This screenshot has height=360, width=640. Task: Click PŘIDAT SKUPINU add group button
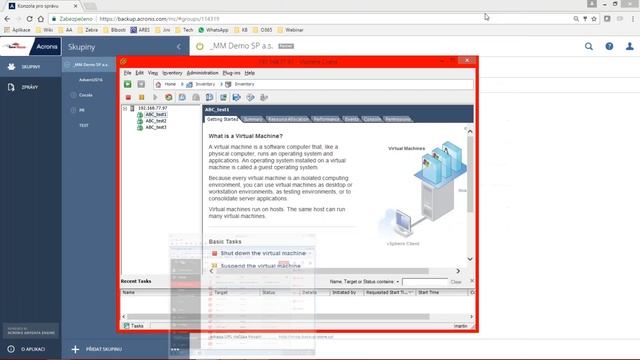point(97,349)
